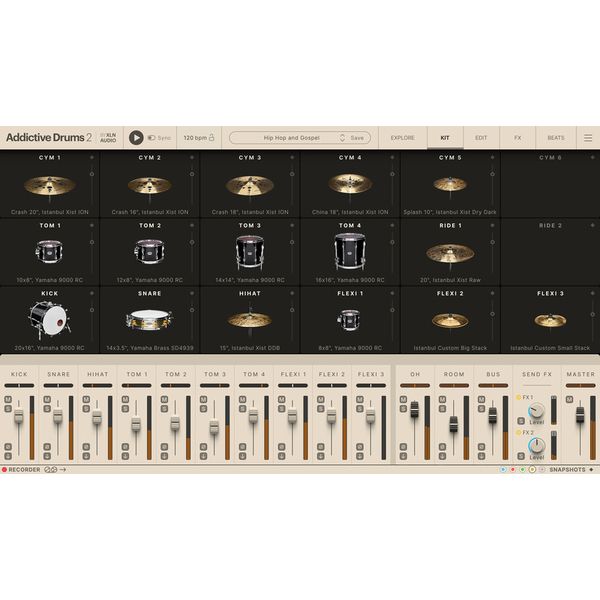The height and width of the screenshot is (600, 600).
Task: Click the HIHAT slot volume slider handle
Action: [292, 310]
